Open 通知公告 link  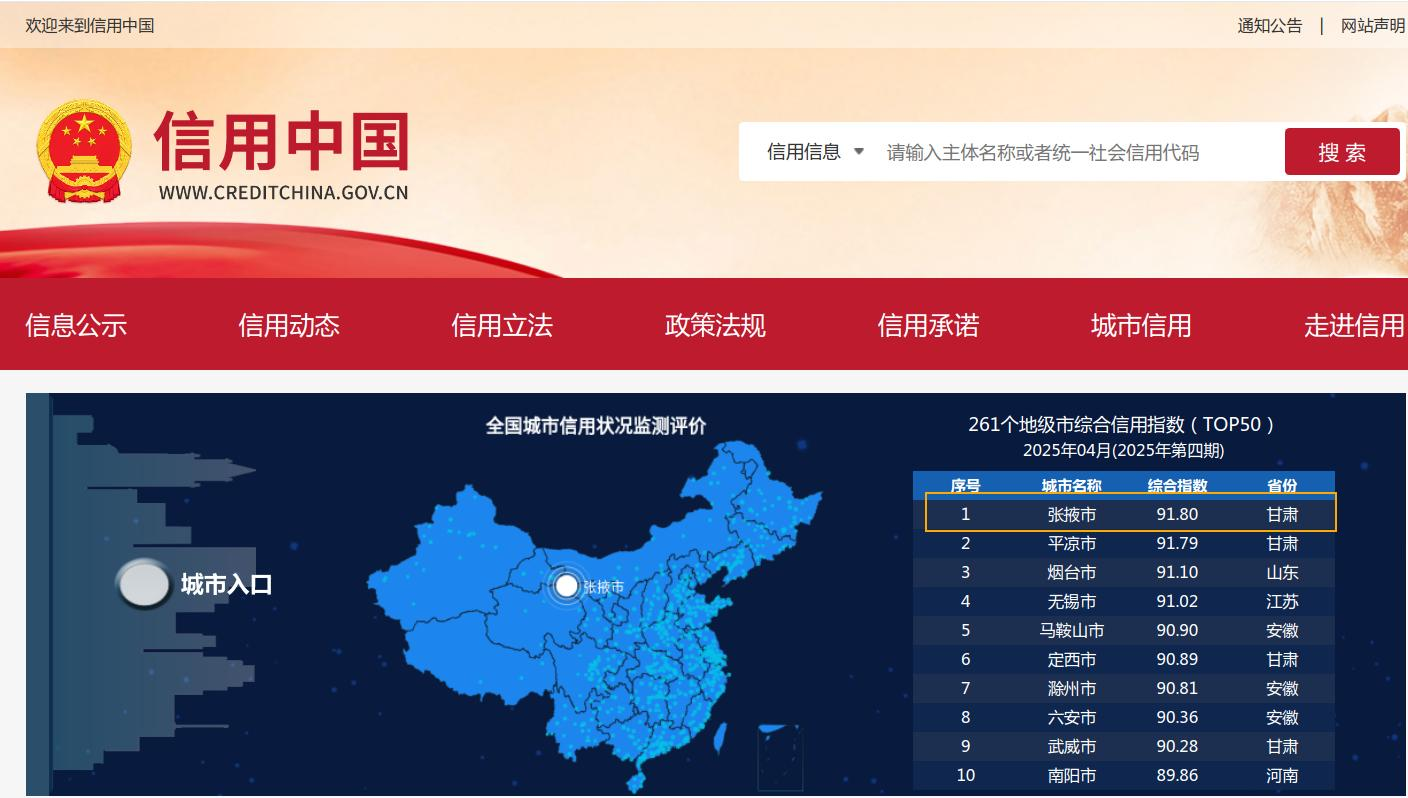(1270, 26)
